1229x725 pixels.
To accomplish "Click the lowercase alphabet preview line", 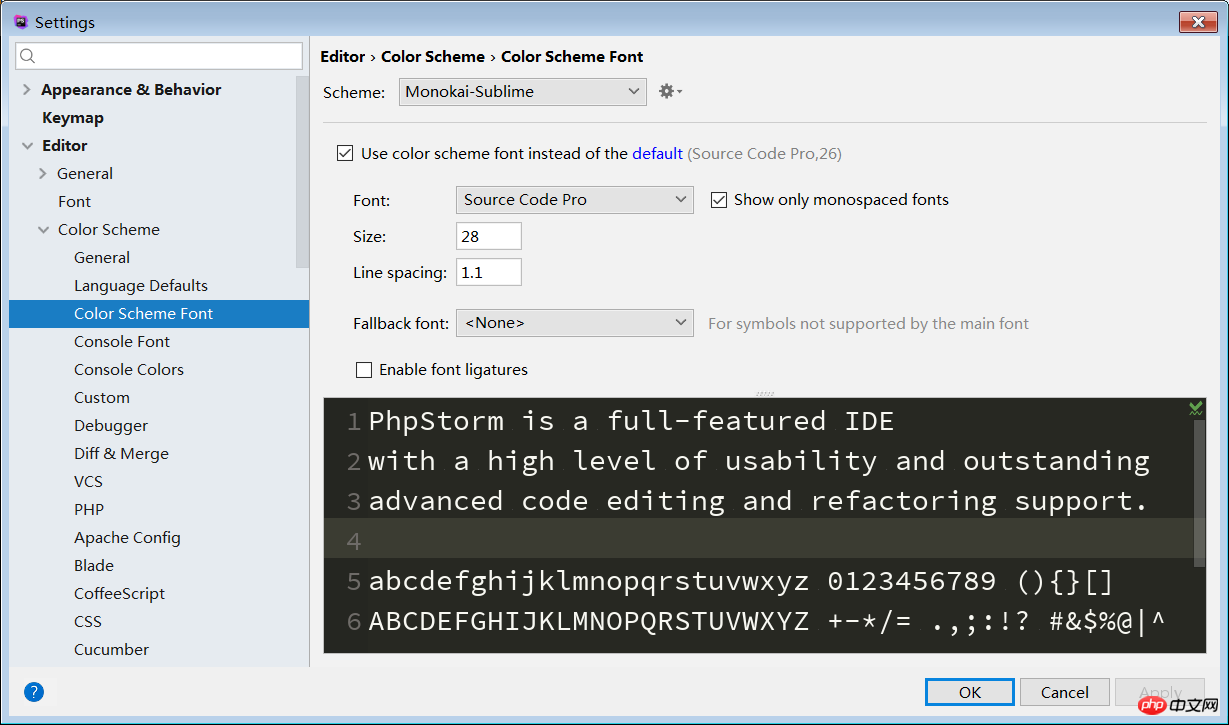I will [x=741, y=581].
